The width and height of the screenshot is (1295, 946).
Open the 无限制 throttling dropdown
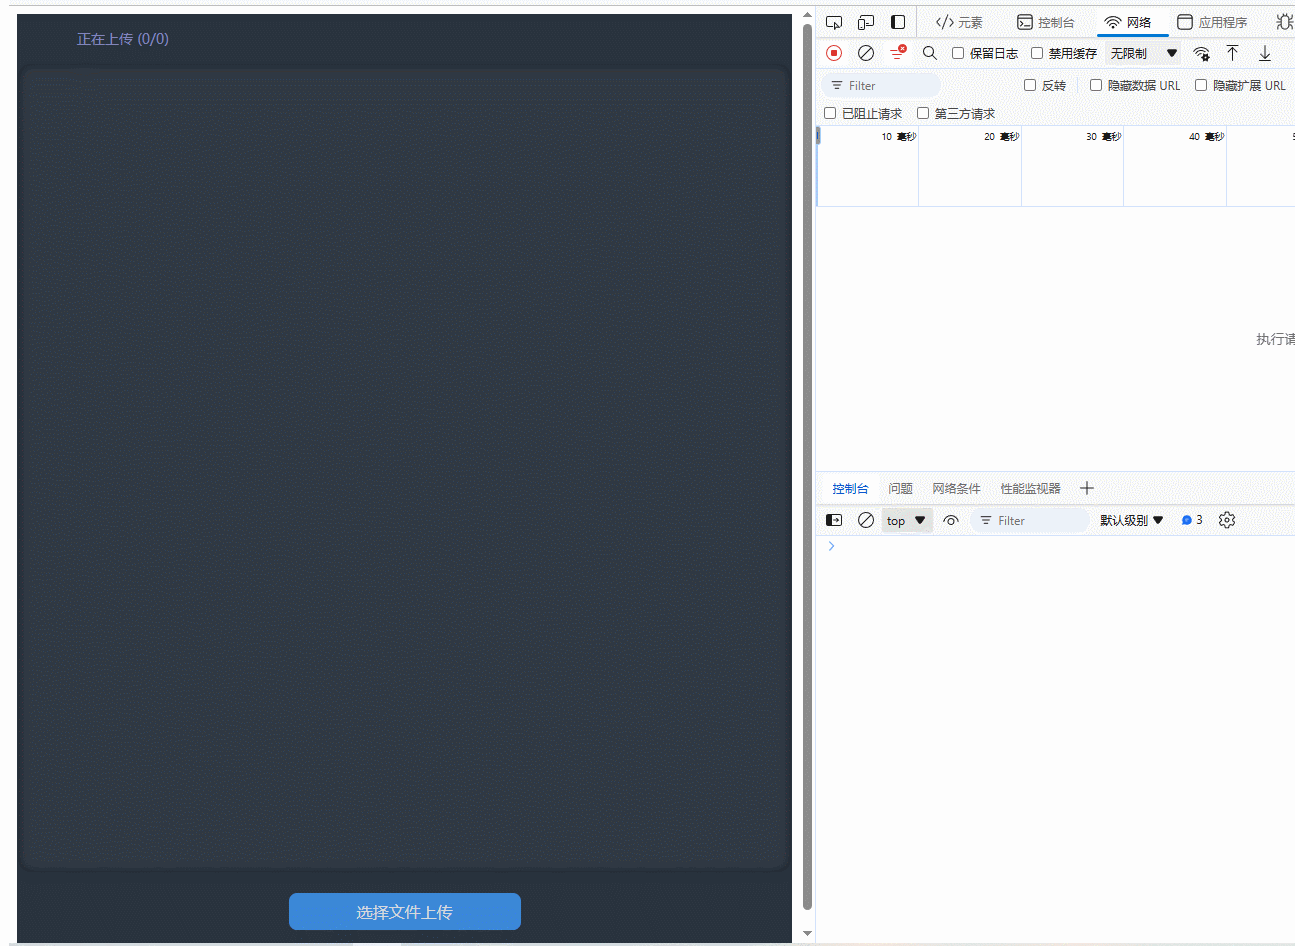1144,53
